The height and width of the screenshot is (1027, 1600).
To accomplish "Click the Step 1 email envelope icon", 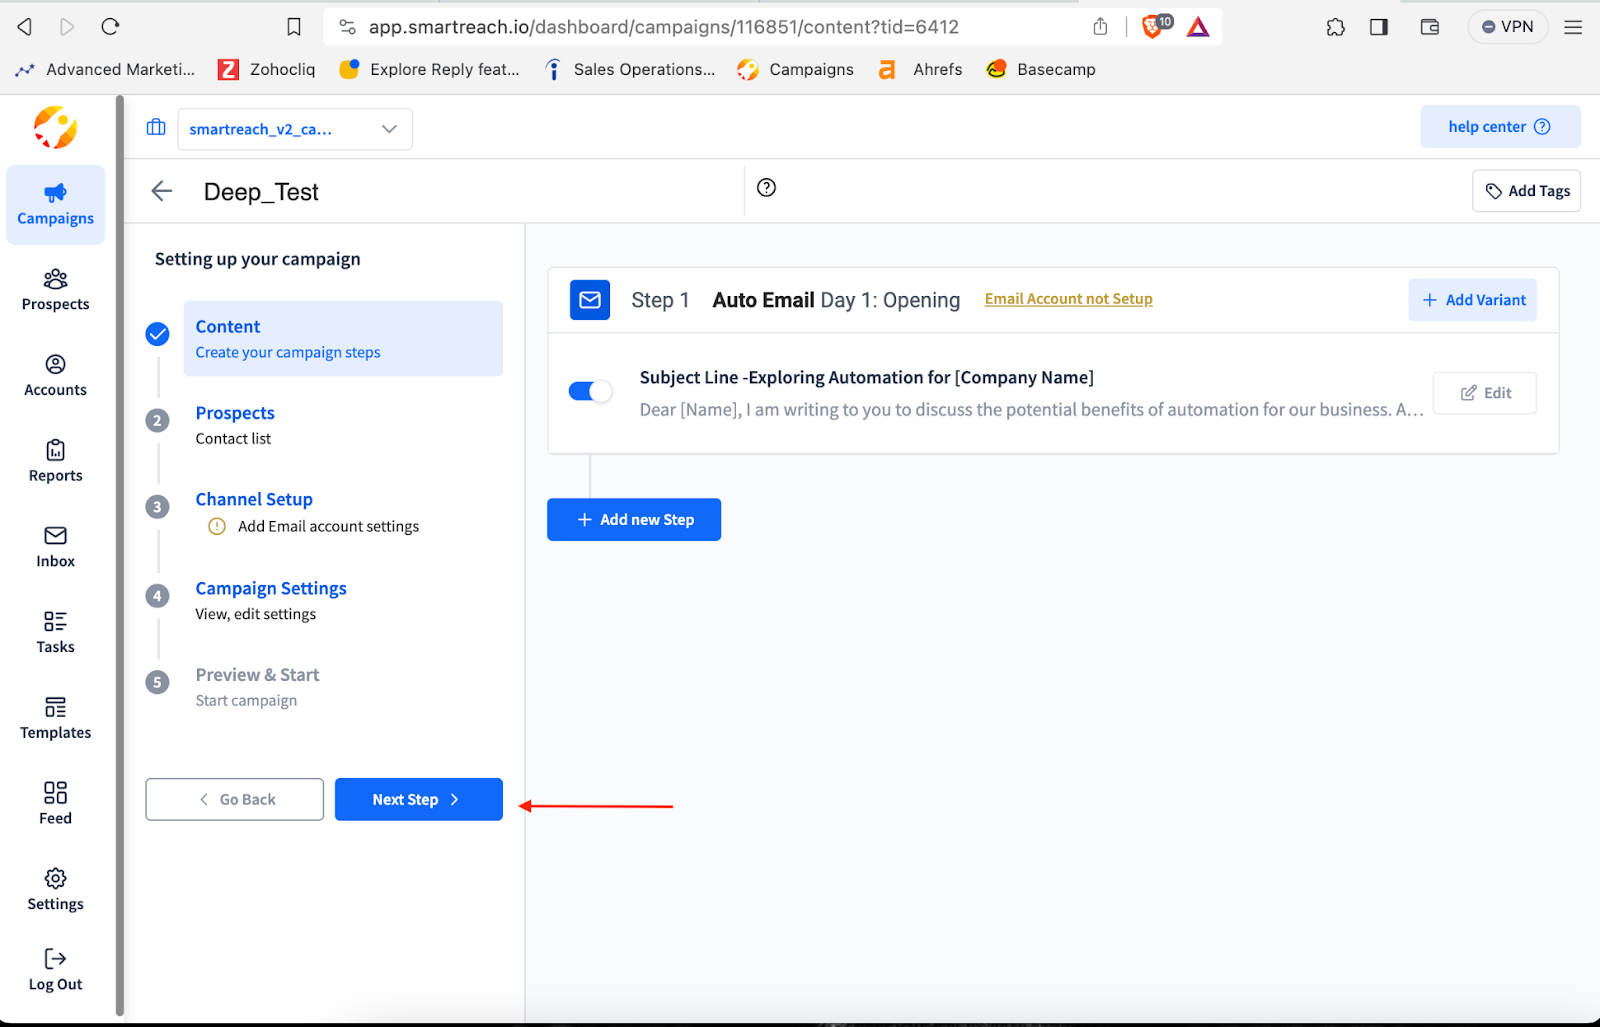I will [590, 300].
